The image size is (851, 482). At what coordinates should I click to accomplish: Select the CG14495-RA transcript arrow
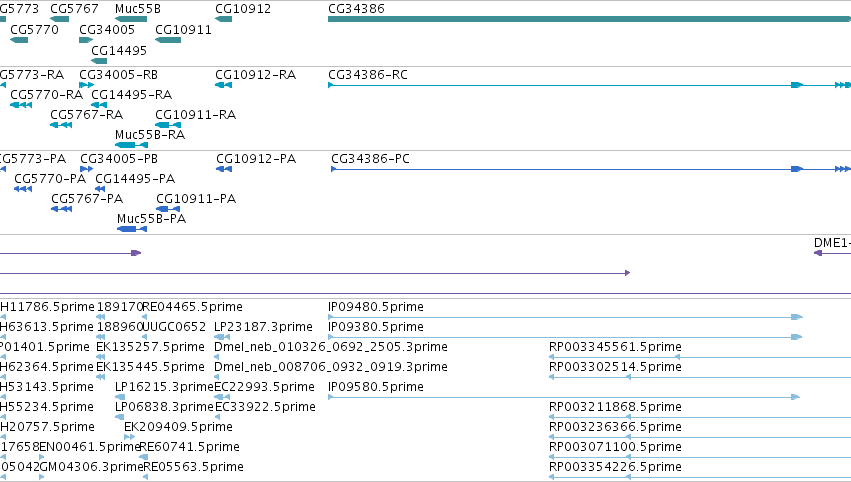coord(99,105)
